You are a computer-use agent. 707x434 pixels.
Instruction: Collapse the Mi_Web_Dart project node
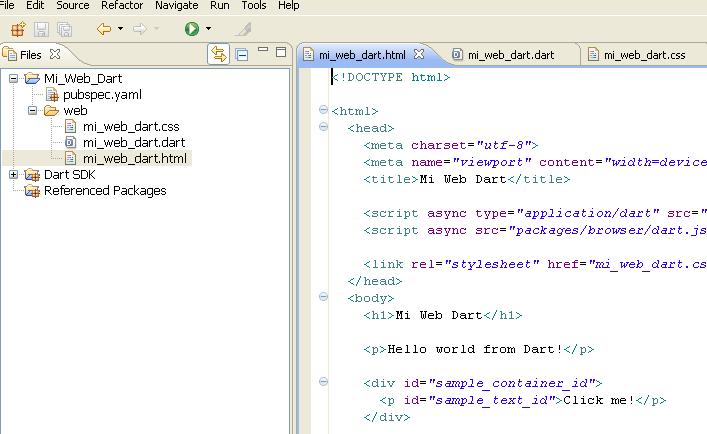point(14,78)
